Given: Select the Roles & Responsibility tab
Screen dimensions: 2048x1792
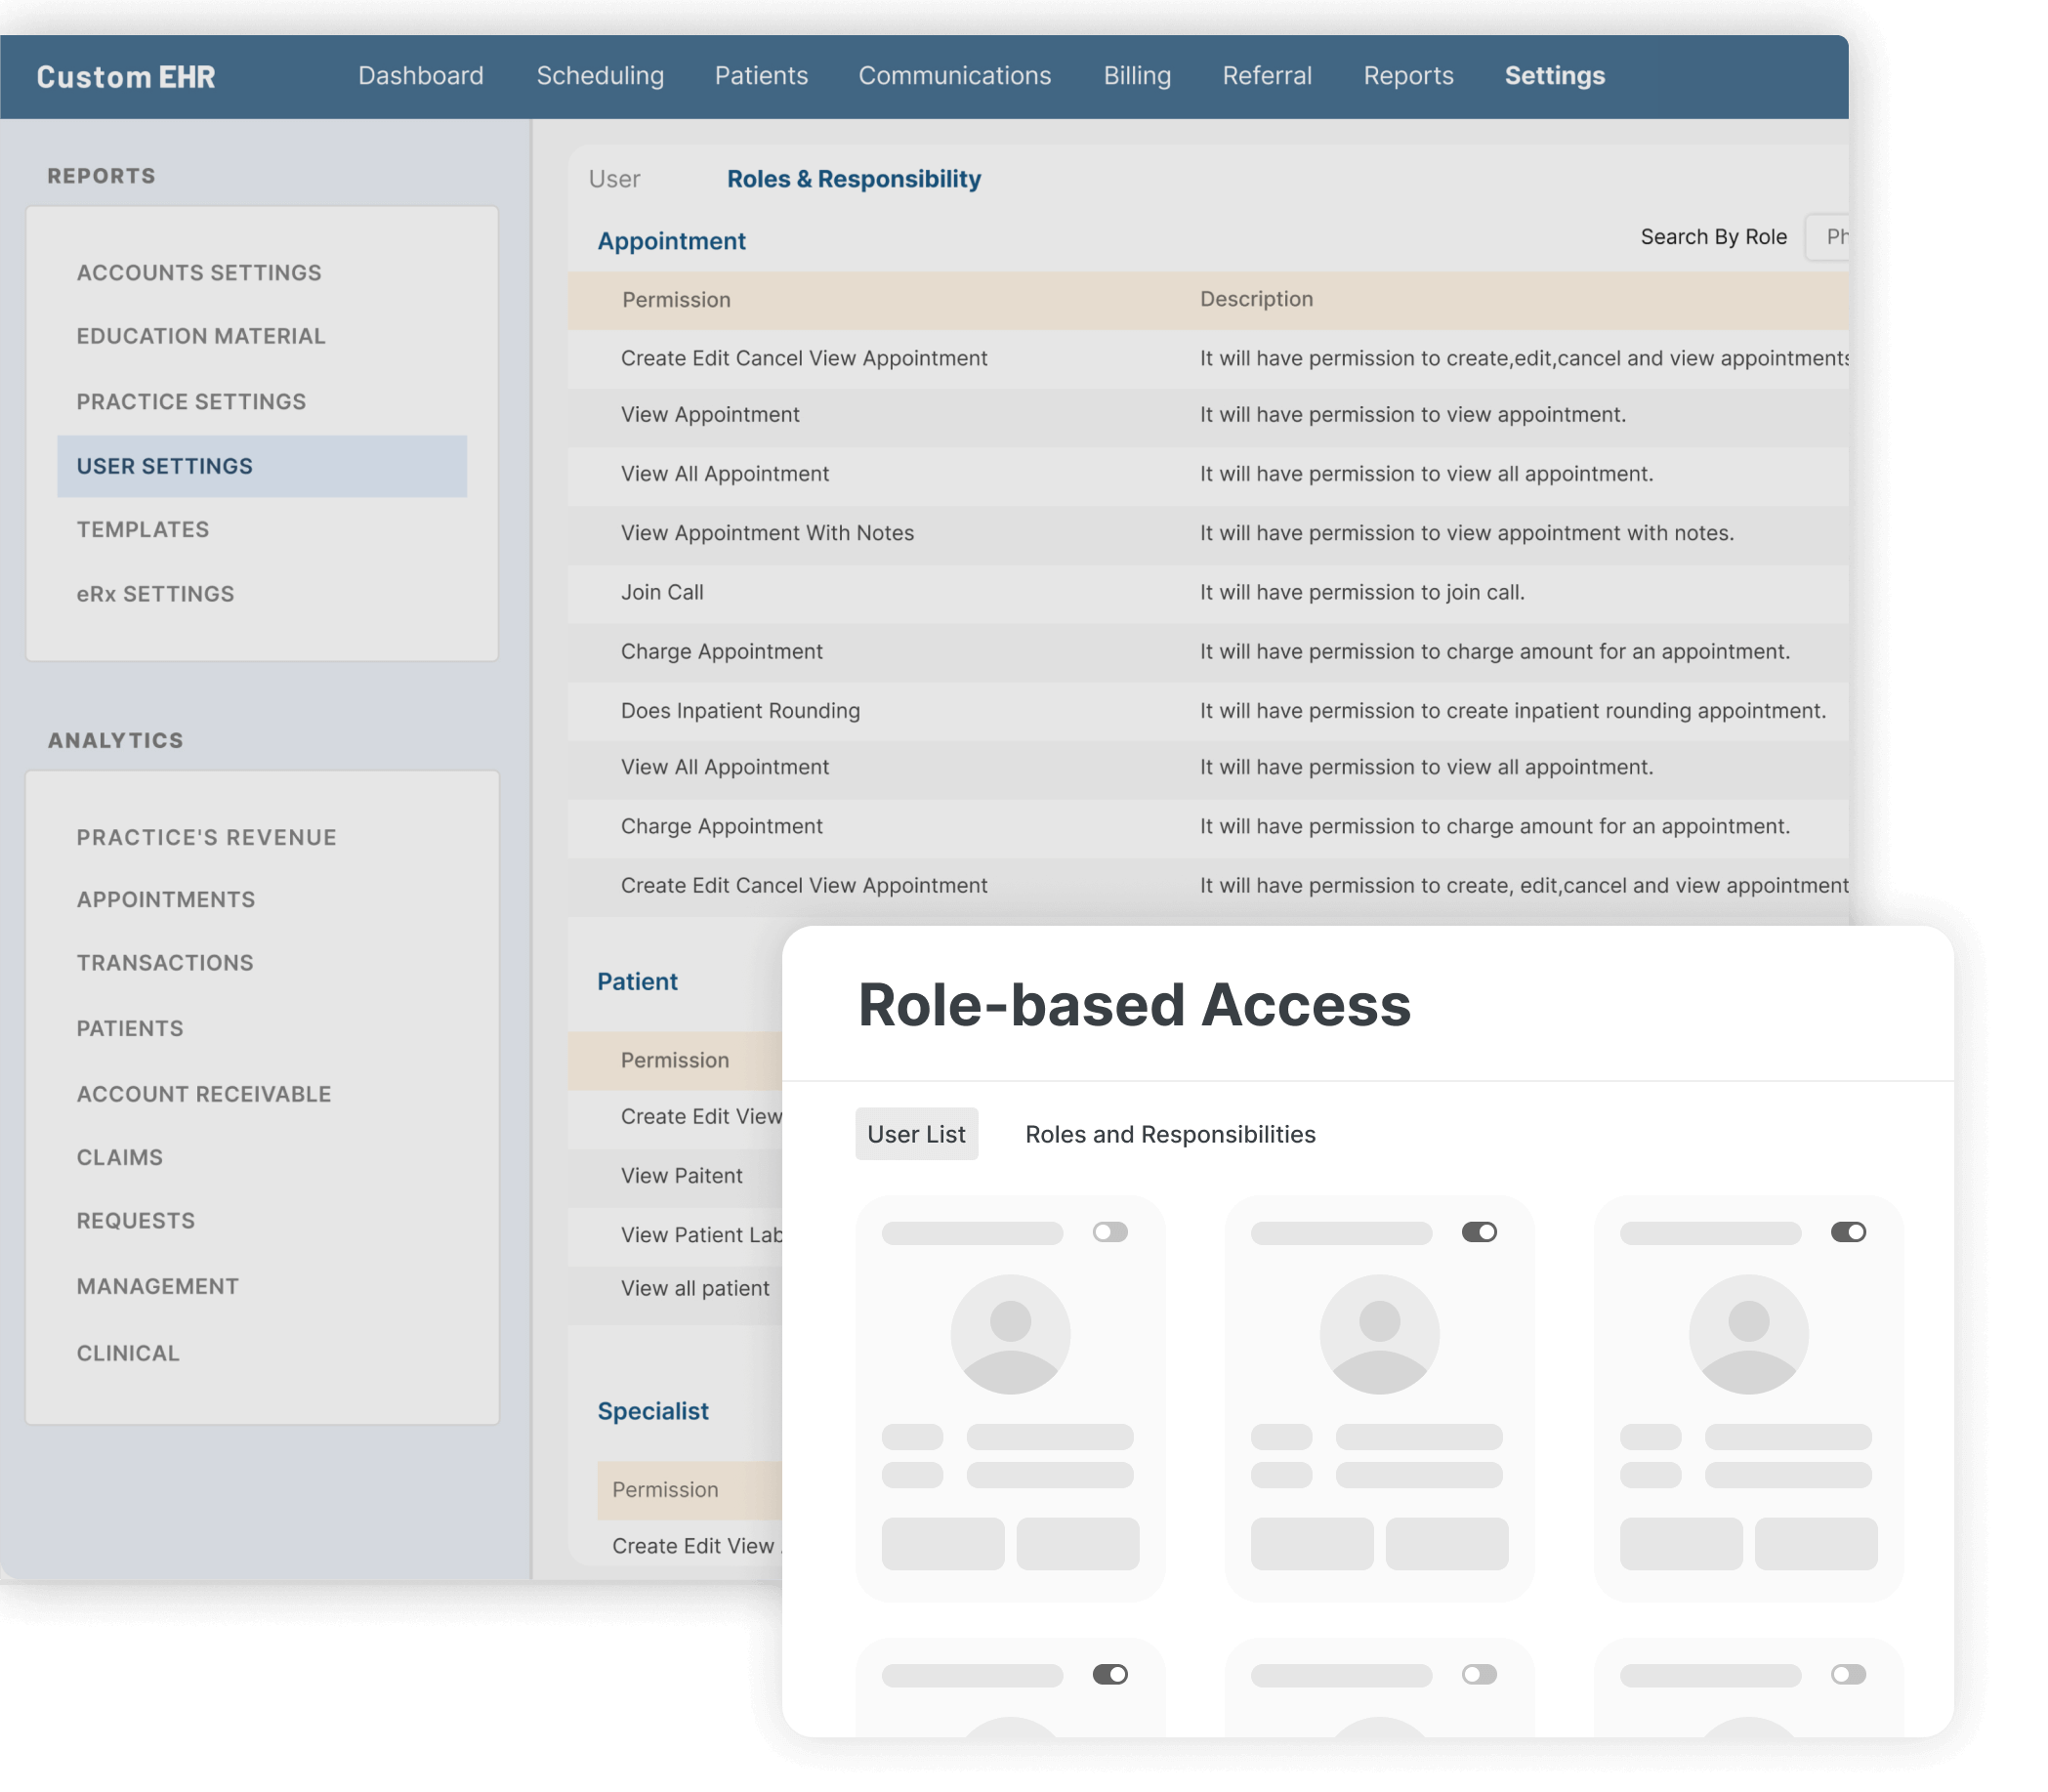Looking at the screenshot, I should click(x=853, y=178).
